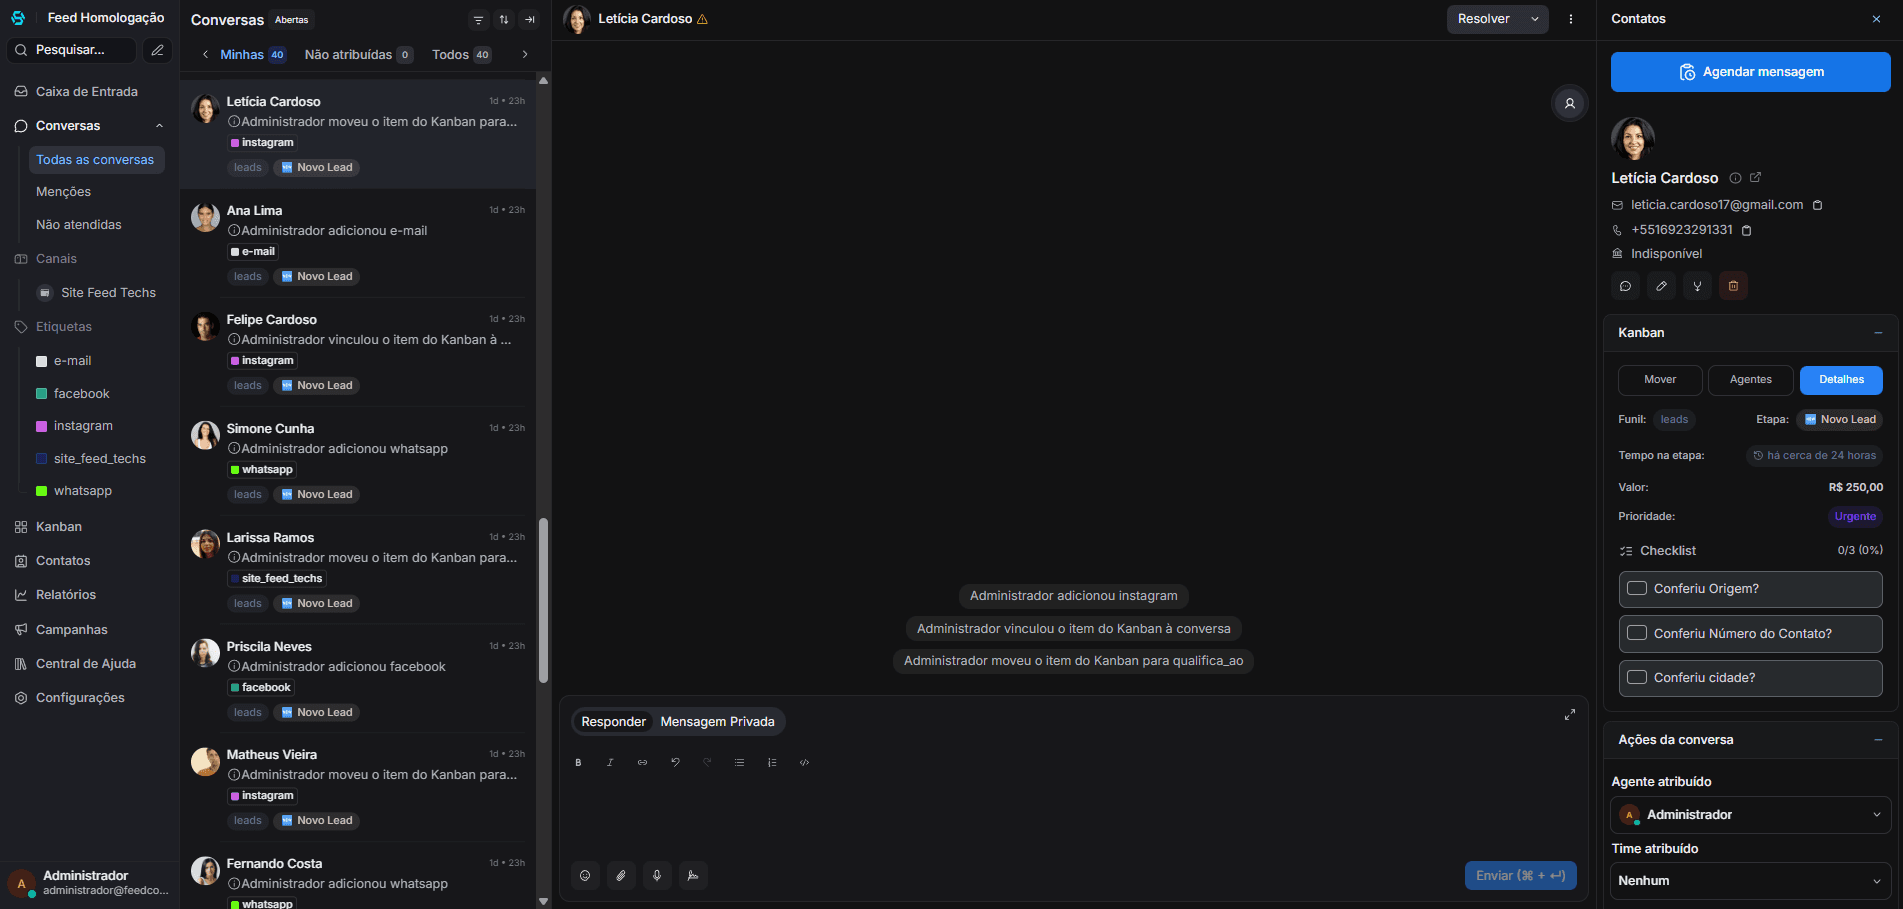Toggle contact sidebar with person icon
Screen dimensions: 1903x909
1569,103
